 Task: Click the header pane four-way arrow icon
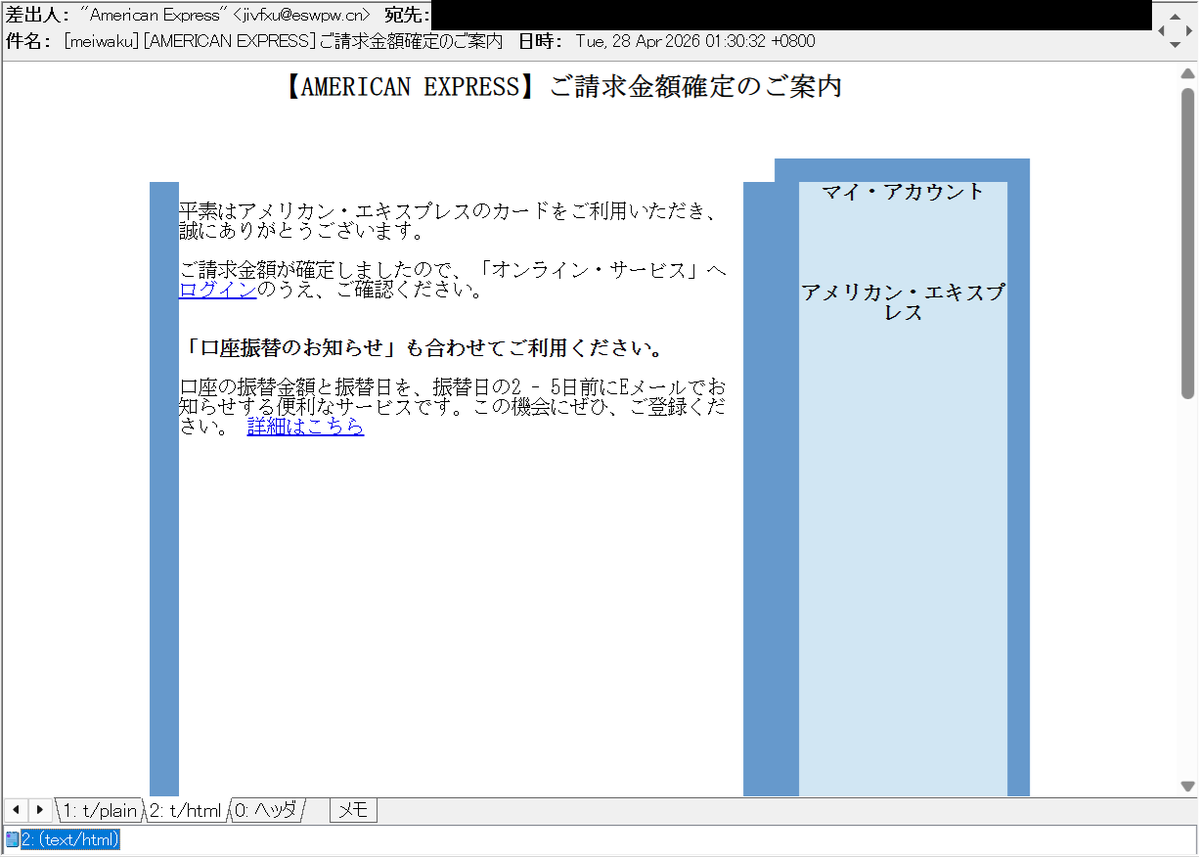(1175, 31)
